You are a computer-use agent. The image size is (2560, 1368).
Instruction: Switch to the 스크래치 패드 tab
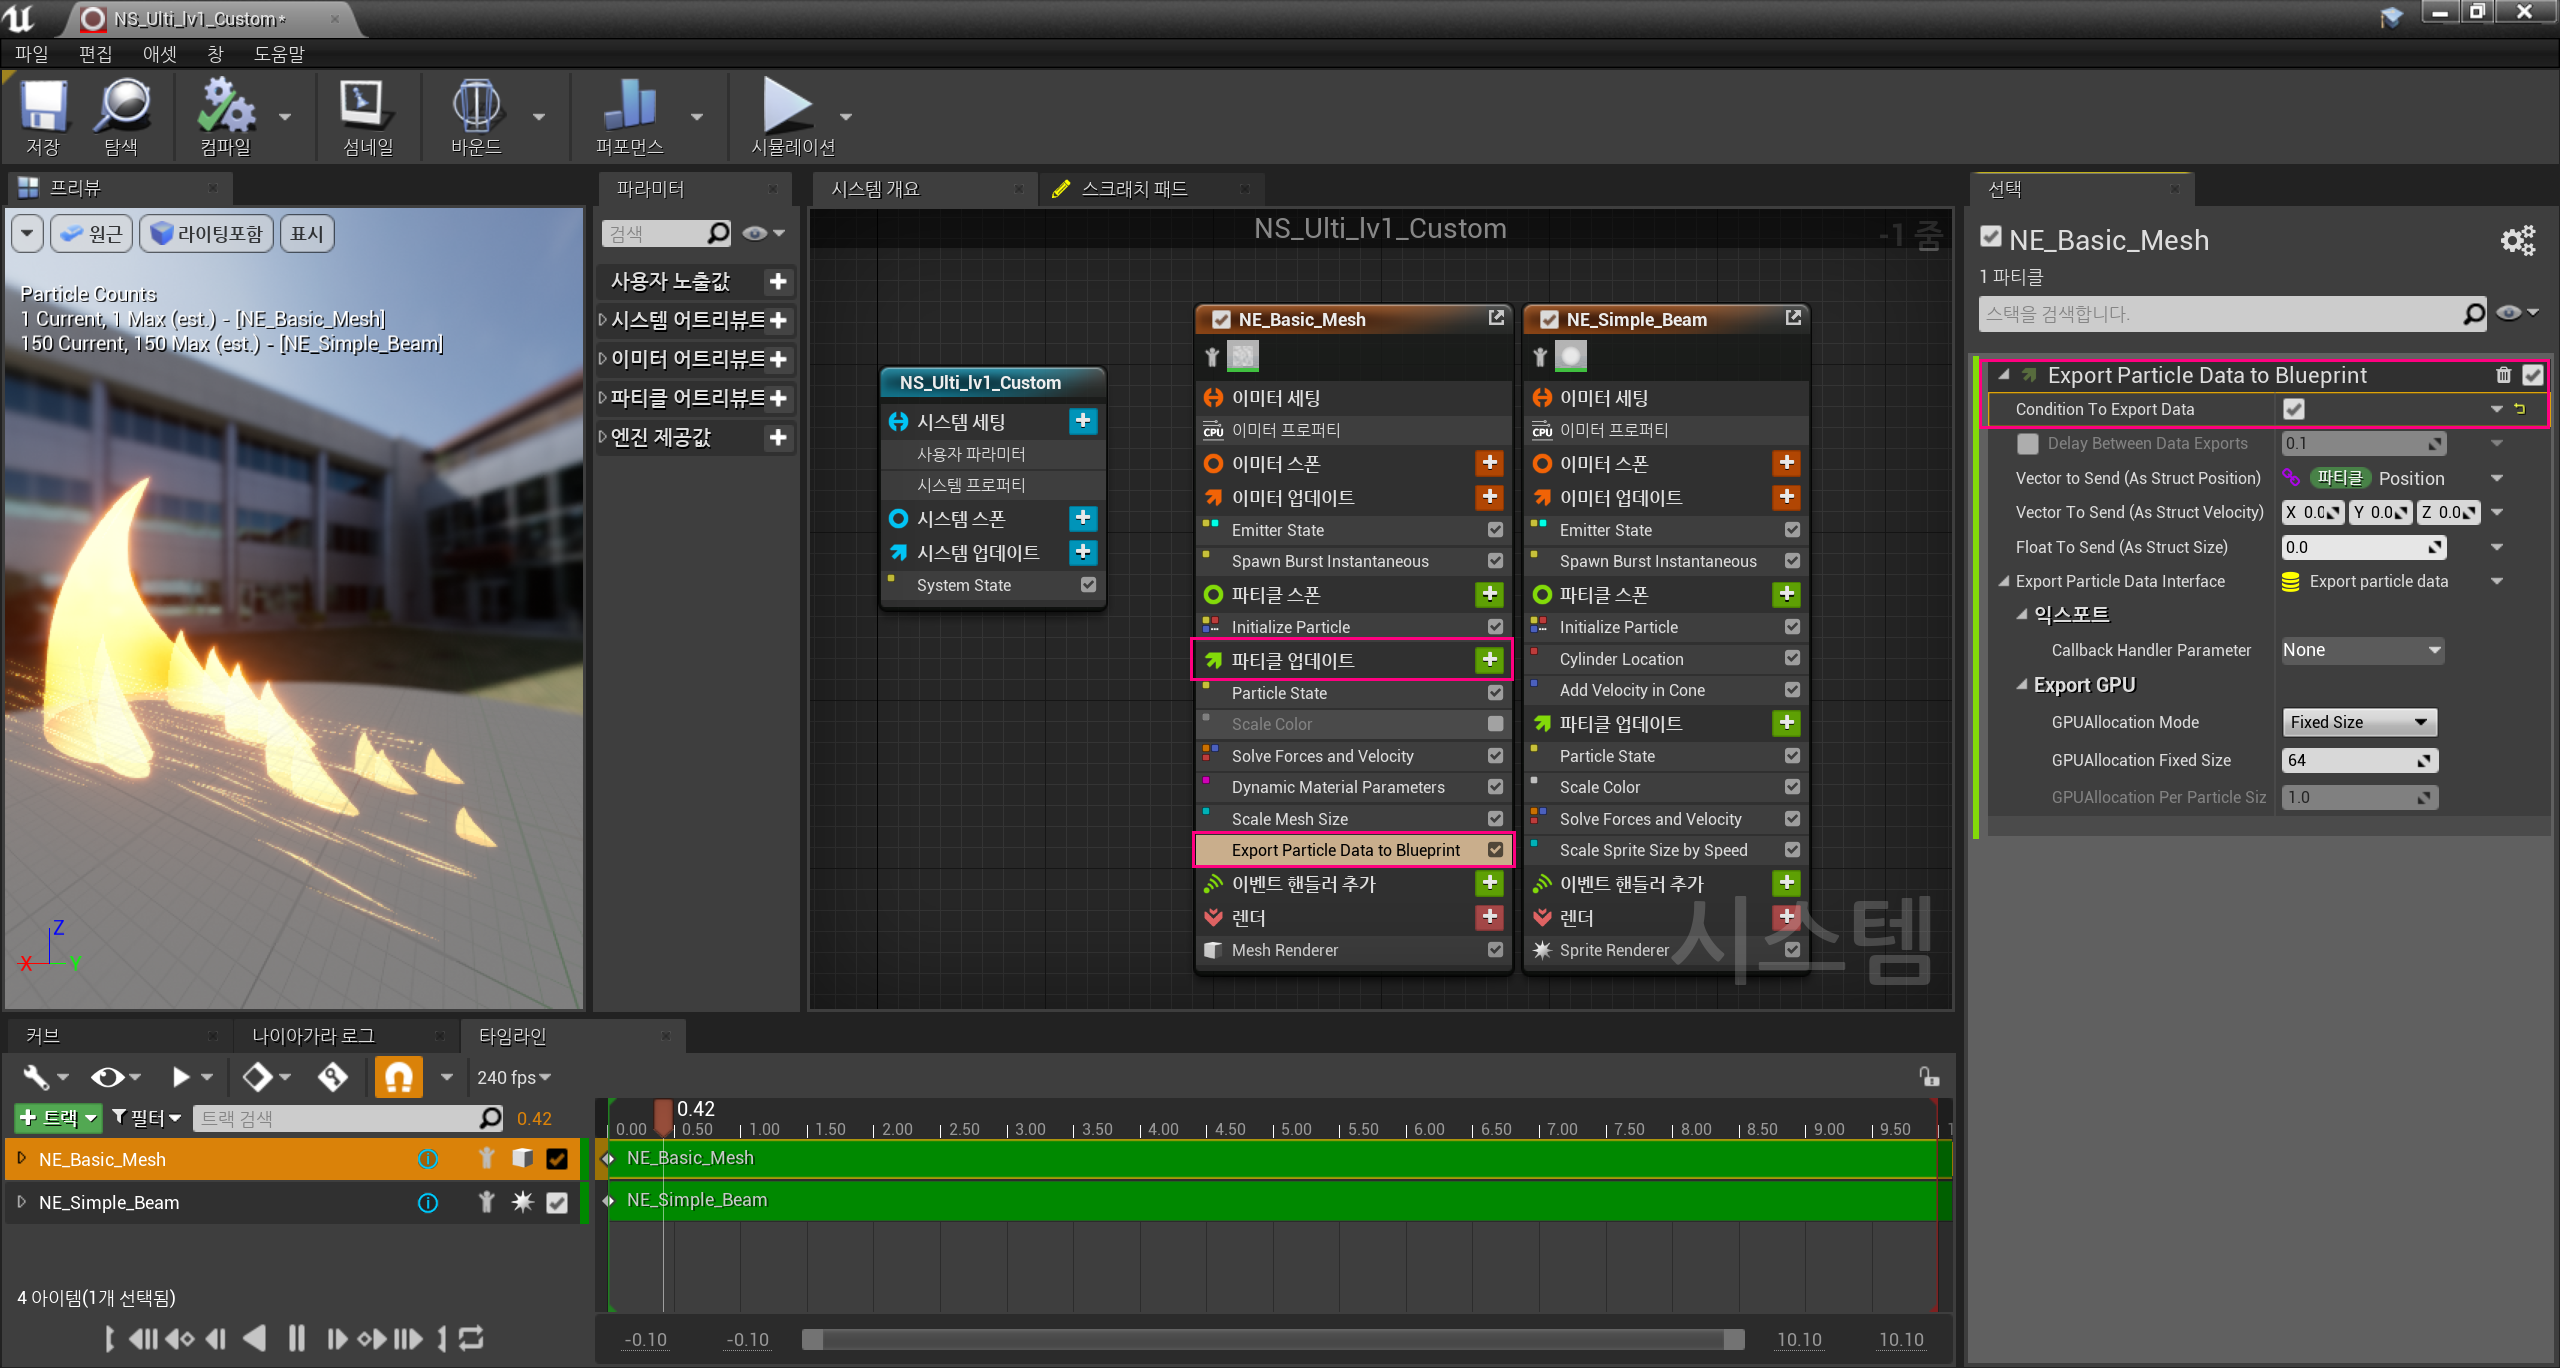click(1134, 189)
